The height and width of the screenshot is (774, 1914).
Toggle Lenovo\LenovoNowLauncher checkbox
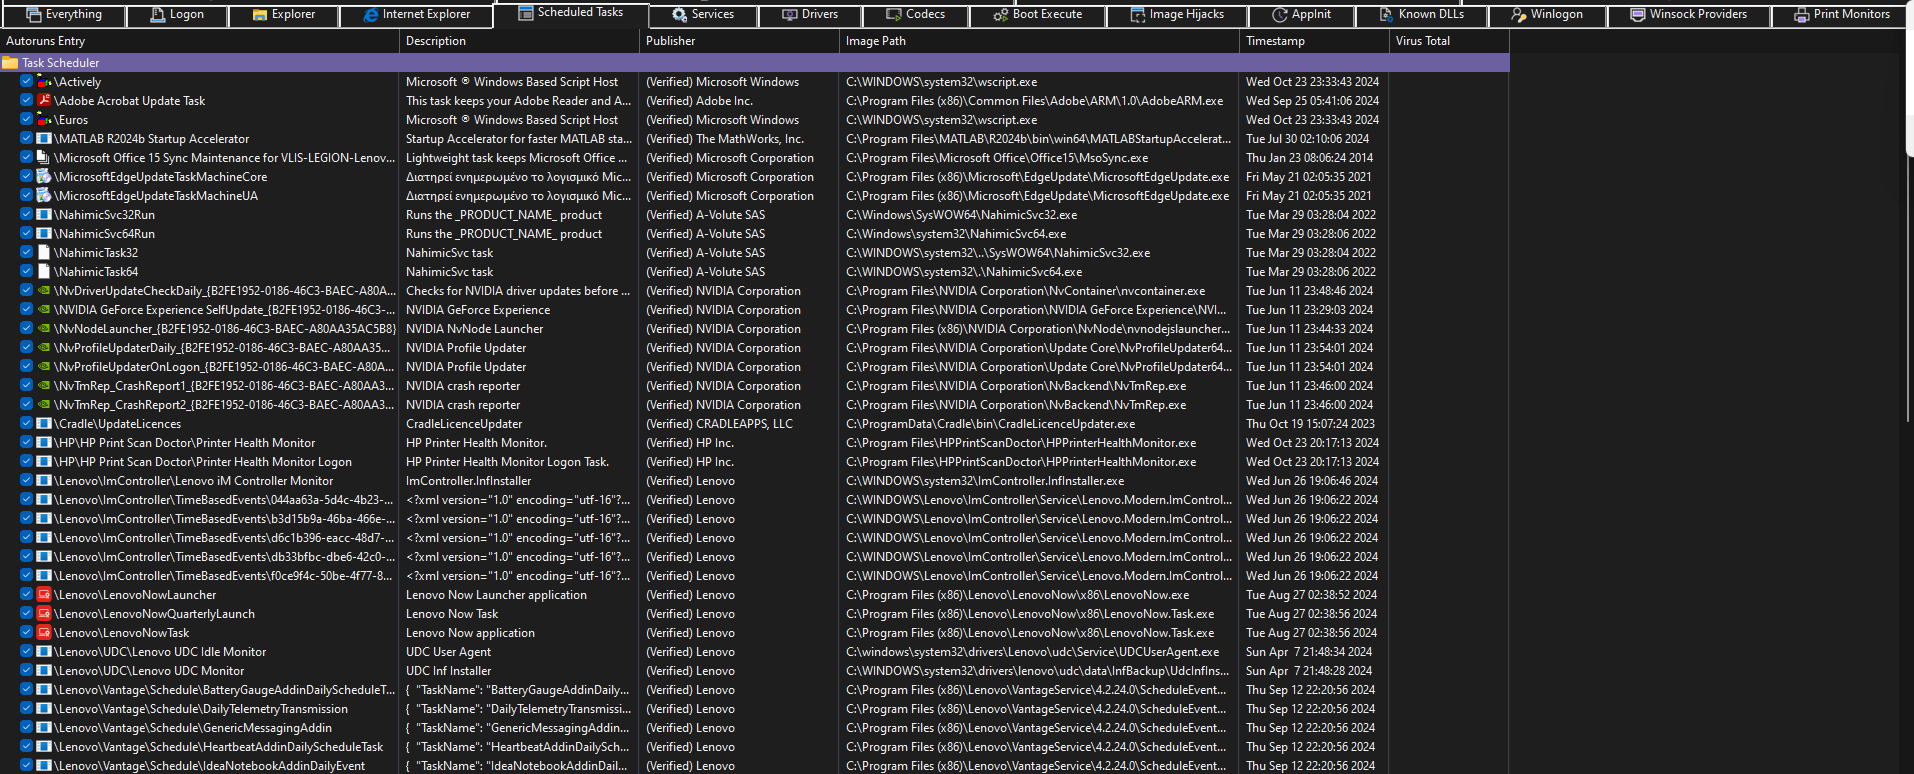tap(27, 595)
